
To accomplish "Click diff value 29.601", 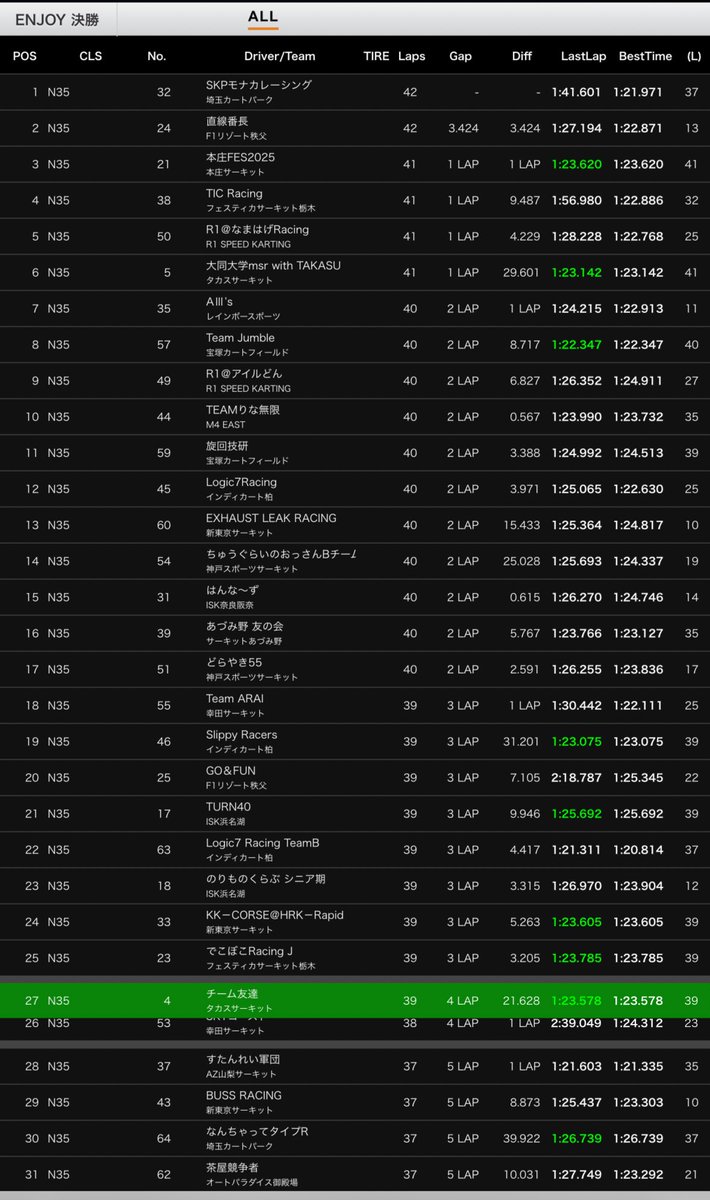I will 521,273.
